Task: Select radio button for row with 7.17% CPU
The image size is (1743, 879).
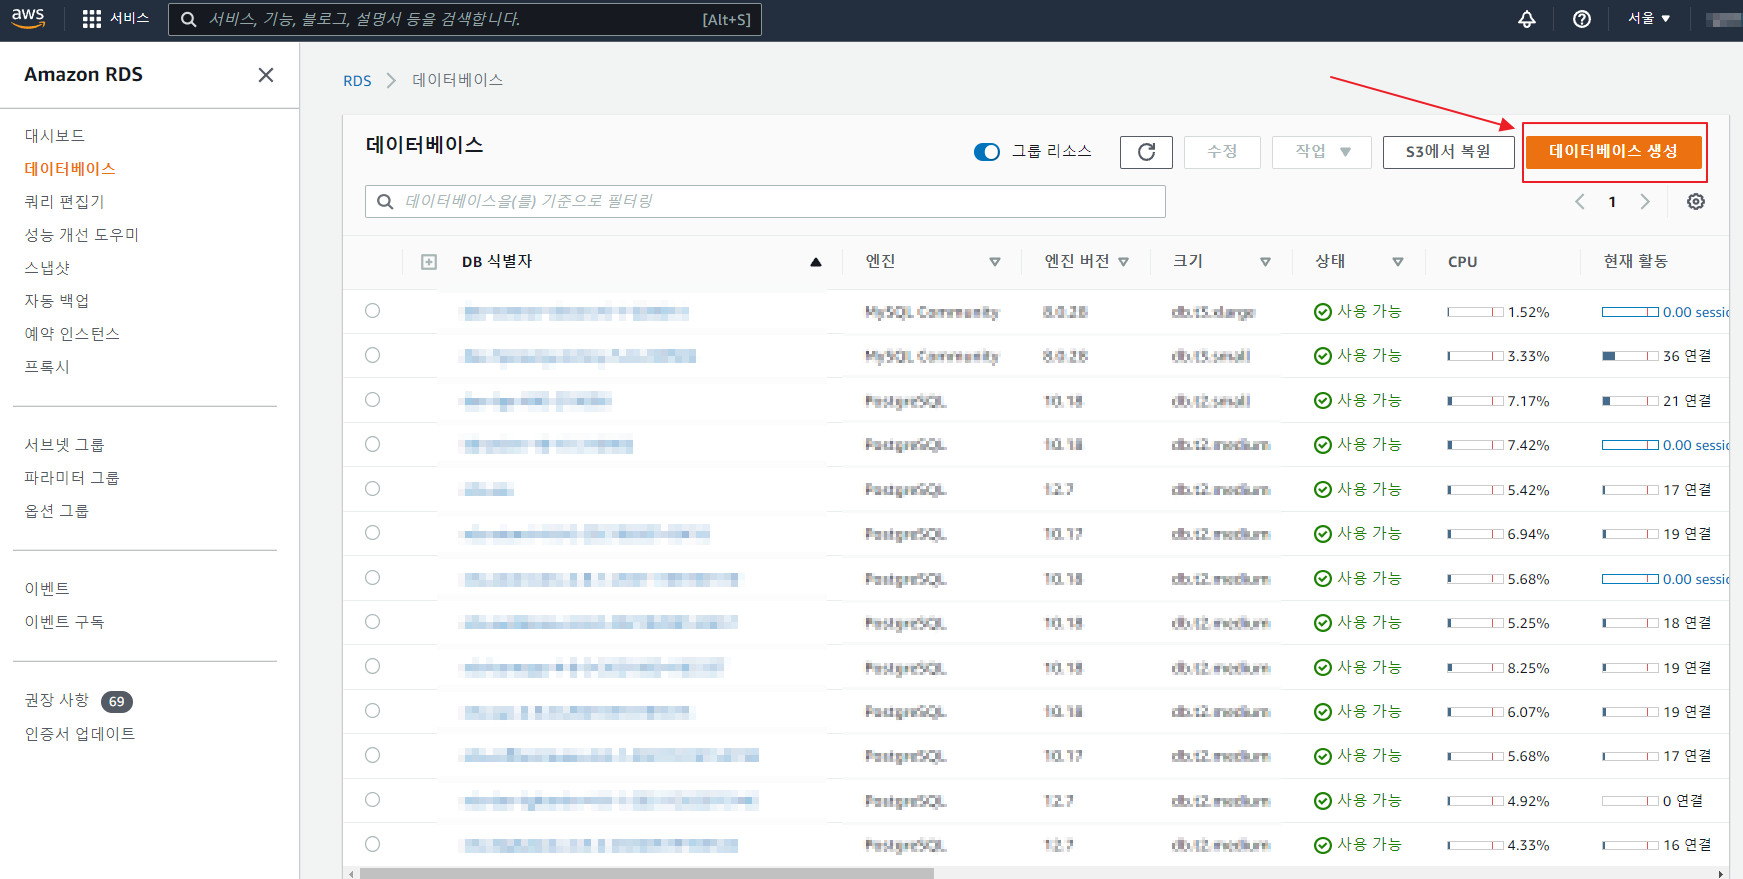Action: (372, 400)
